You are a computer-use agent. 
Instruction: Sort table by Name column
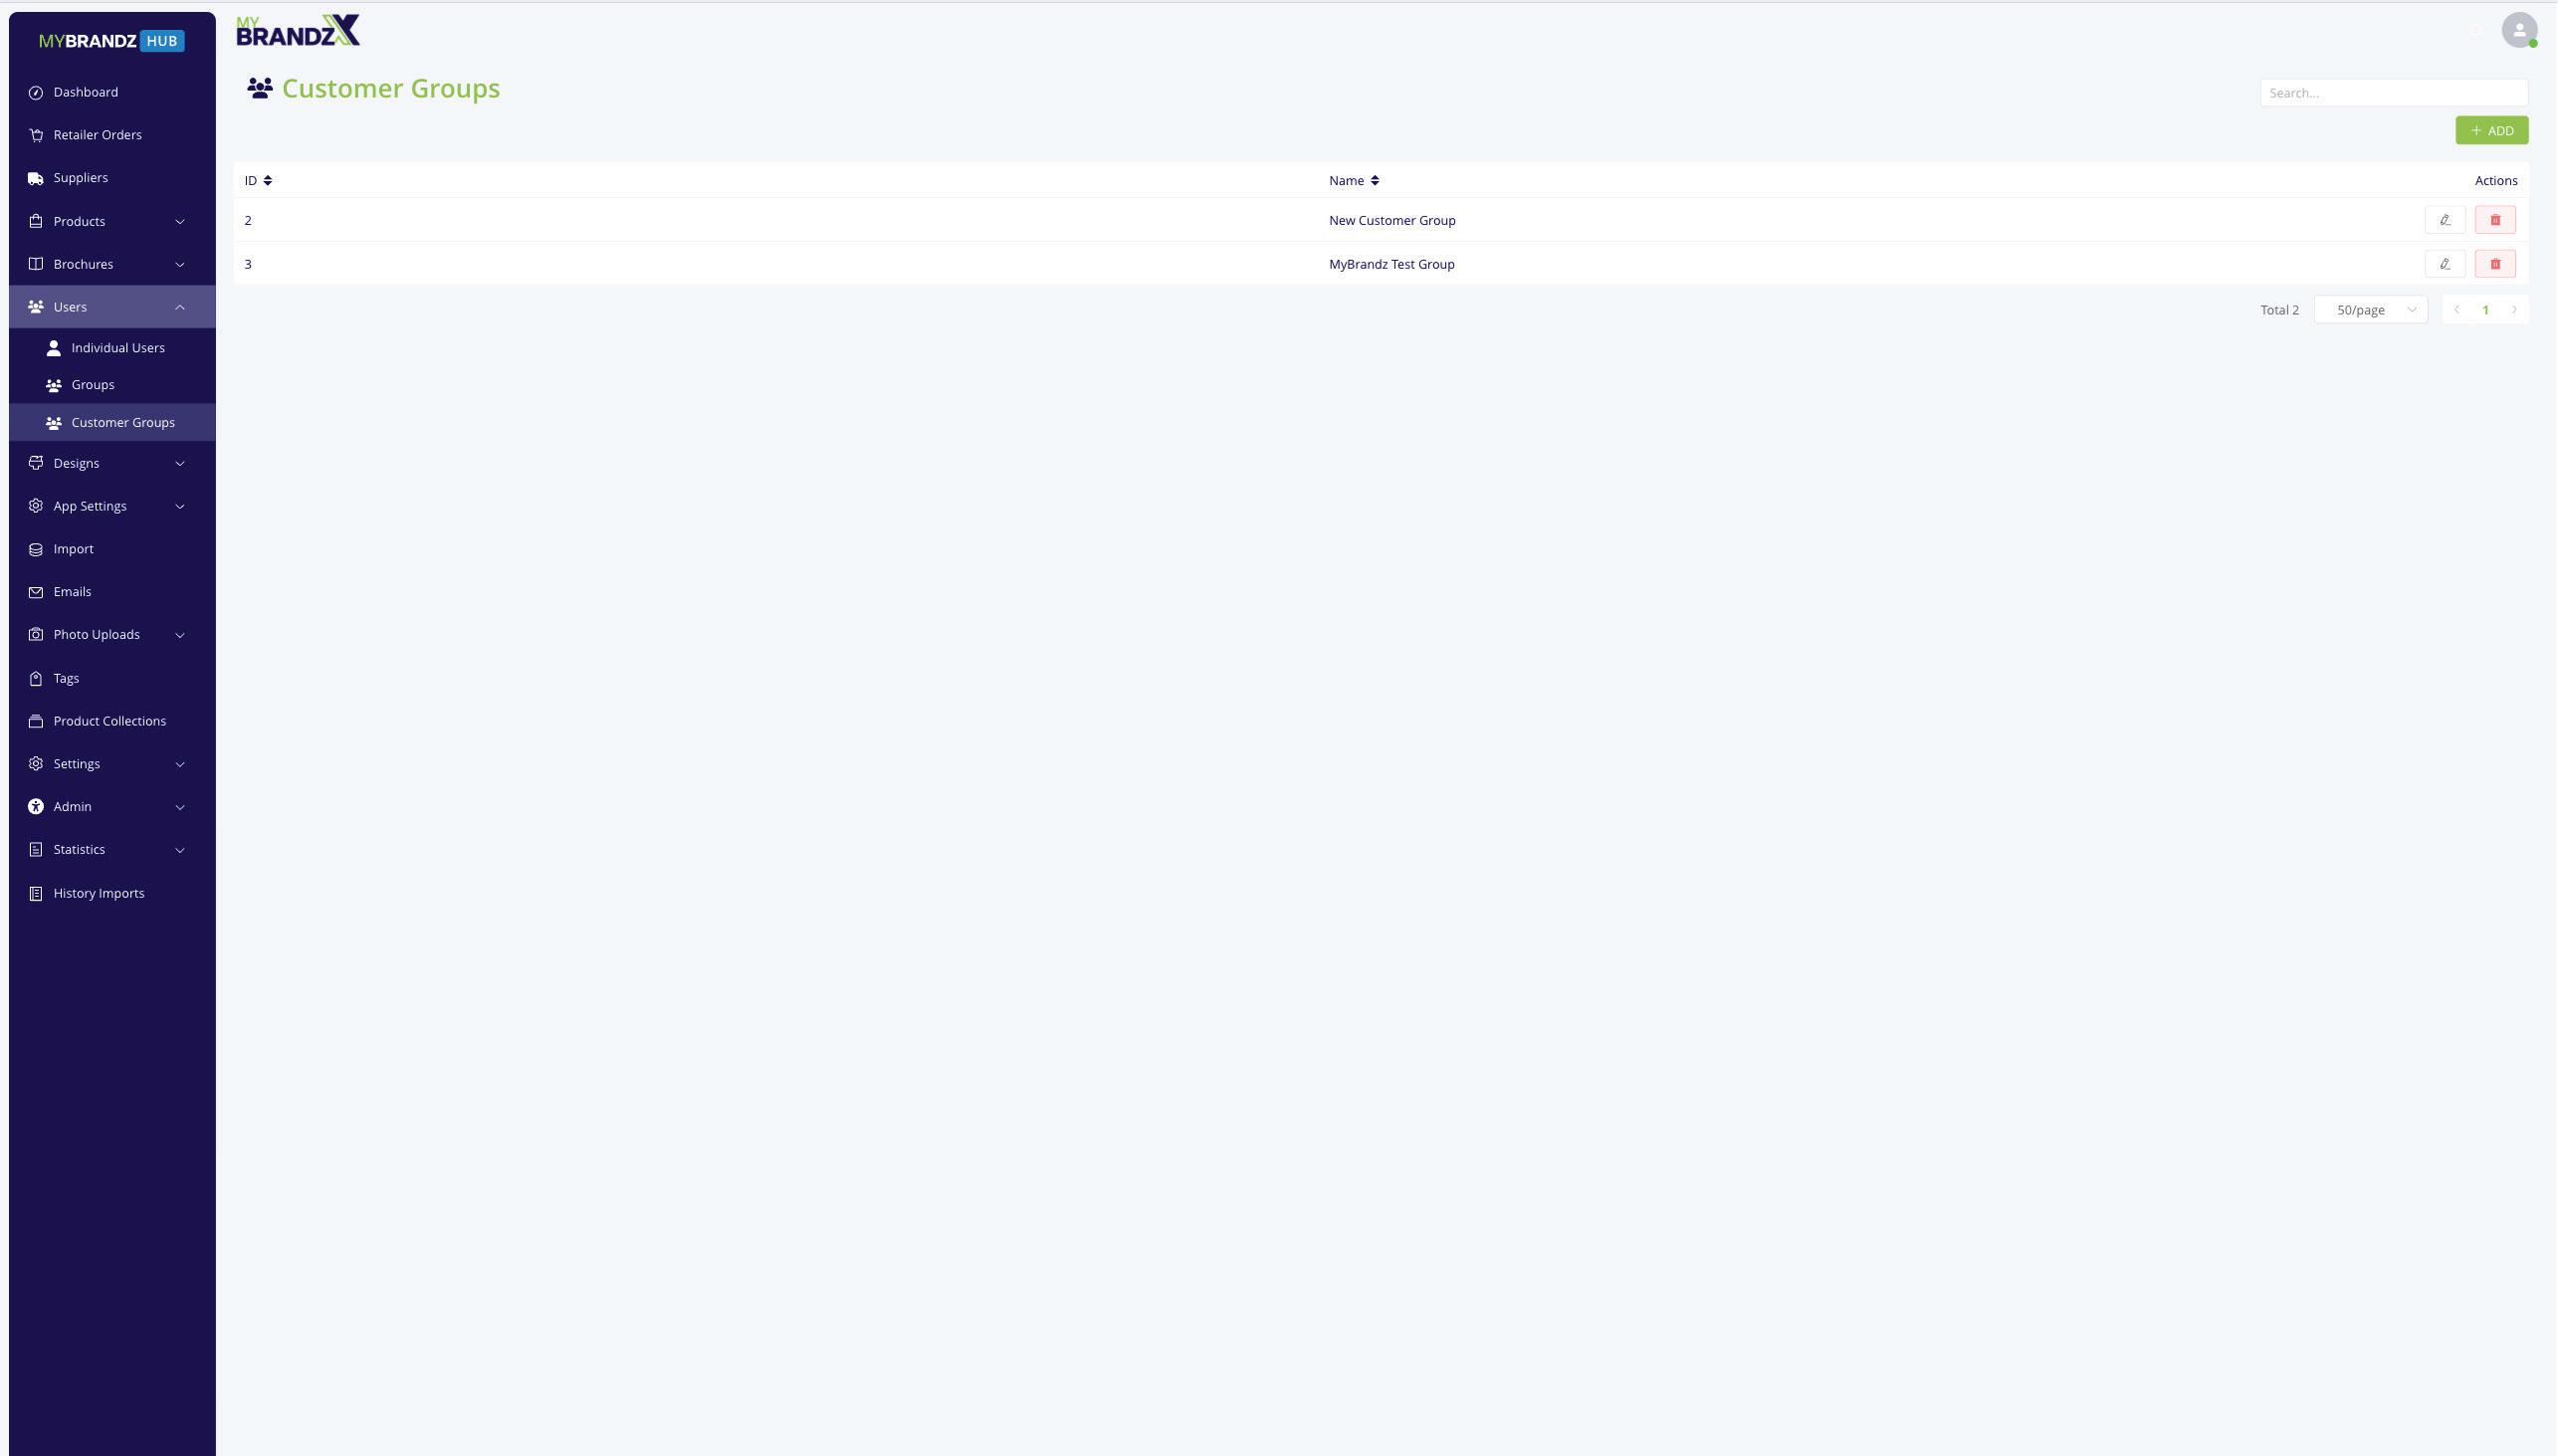1374,181
